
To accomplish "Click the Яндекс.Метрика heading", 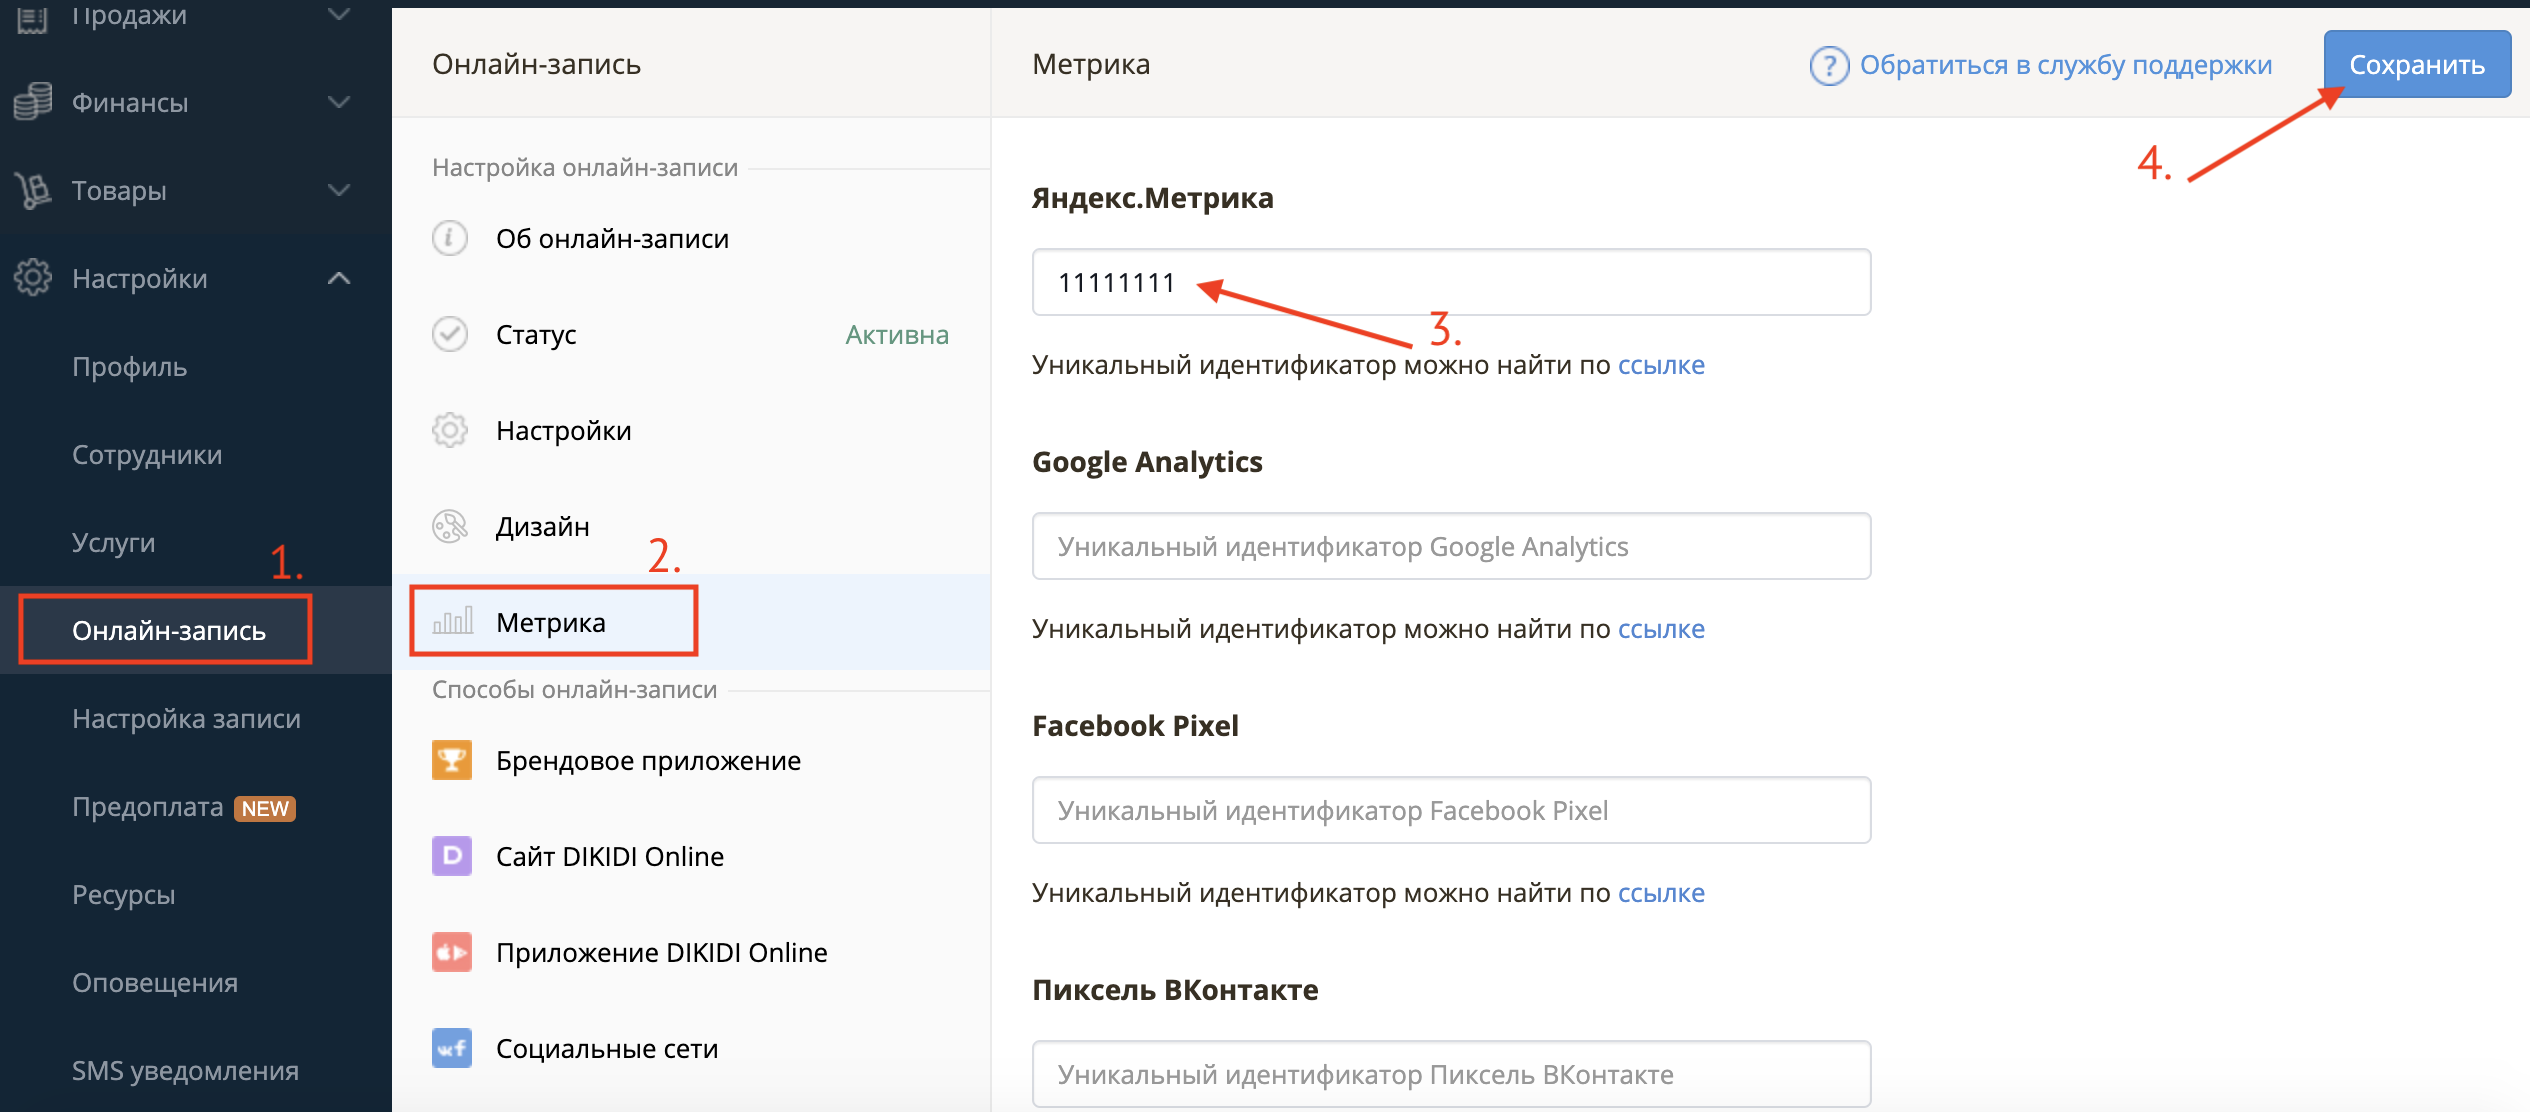I will (1152, 198).
